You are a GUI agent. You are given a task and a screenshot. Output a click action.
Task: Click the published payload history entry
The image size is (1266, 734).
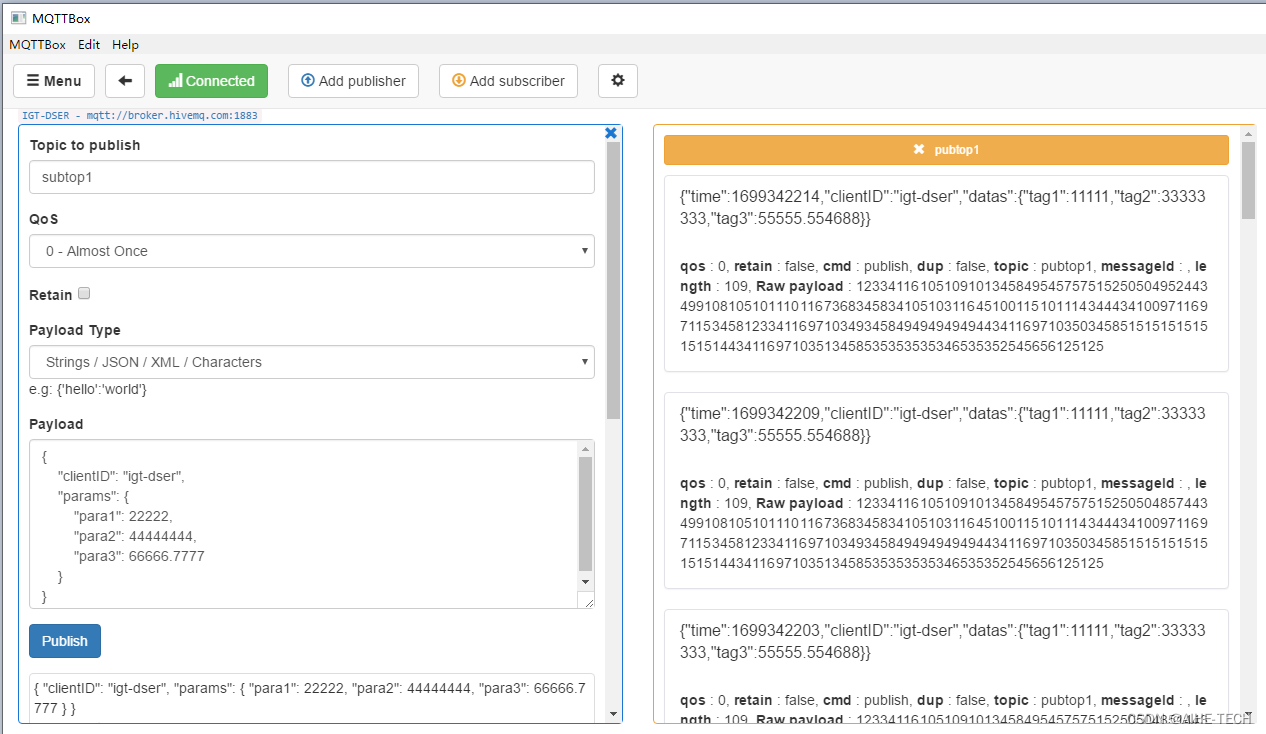point(312,698)
